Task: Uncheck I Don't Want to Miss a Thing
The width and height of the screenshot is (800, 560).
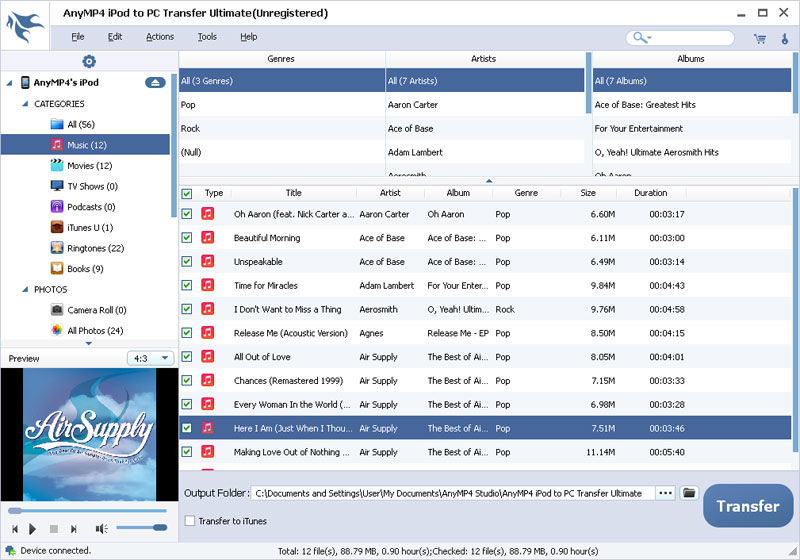Action: click(187, 309)
